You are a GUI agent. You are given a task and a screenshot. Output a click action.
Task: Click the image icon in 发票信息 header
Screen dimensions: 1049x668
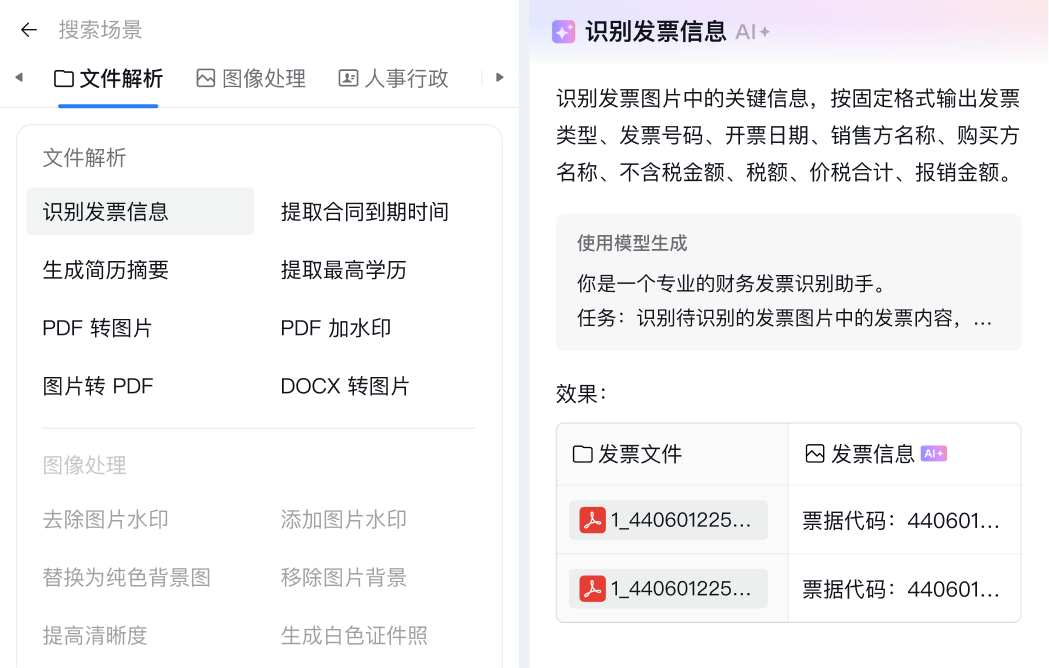(815, 454)
